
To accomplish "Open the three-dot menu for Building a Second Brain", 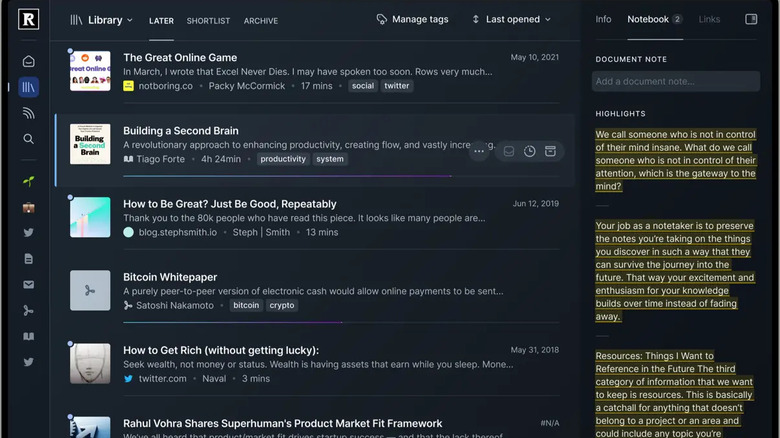I will pyautogui.click(x=479, y=151).
